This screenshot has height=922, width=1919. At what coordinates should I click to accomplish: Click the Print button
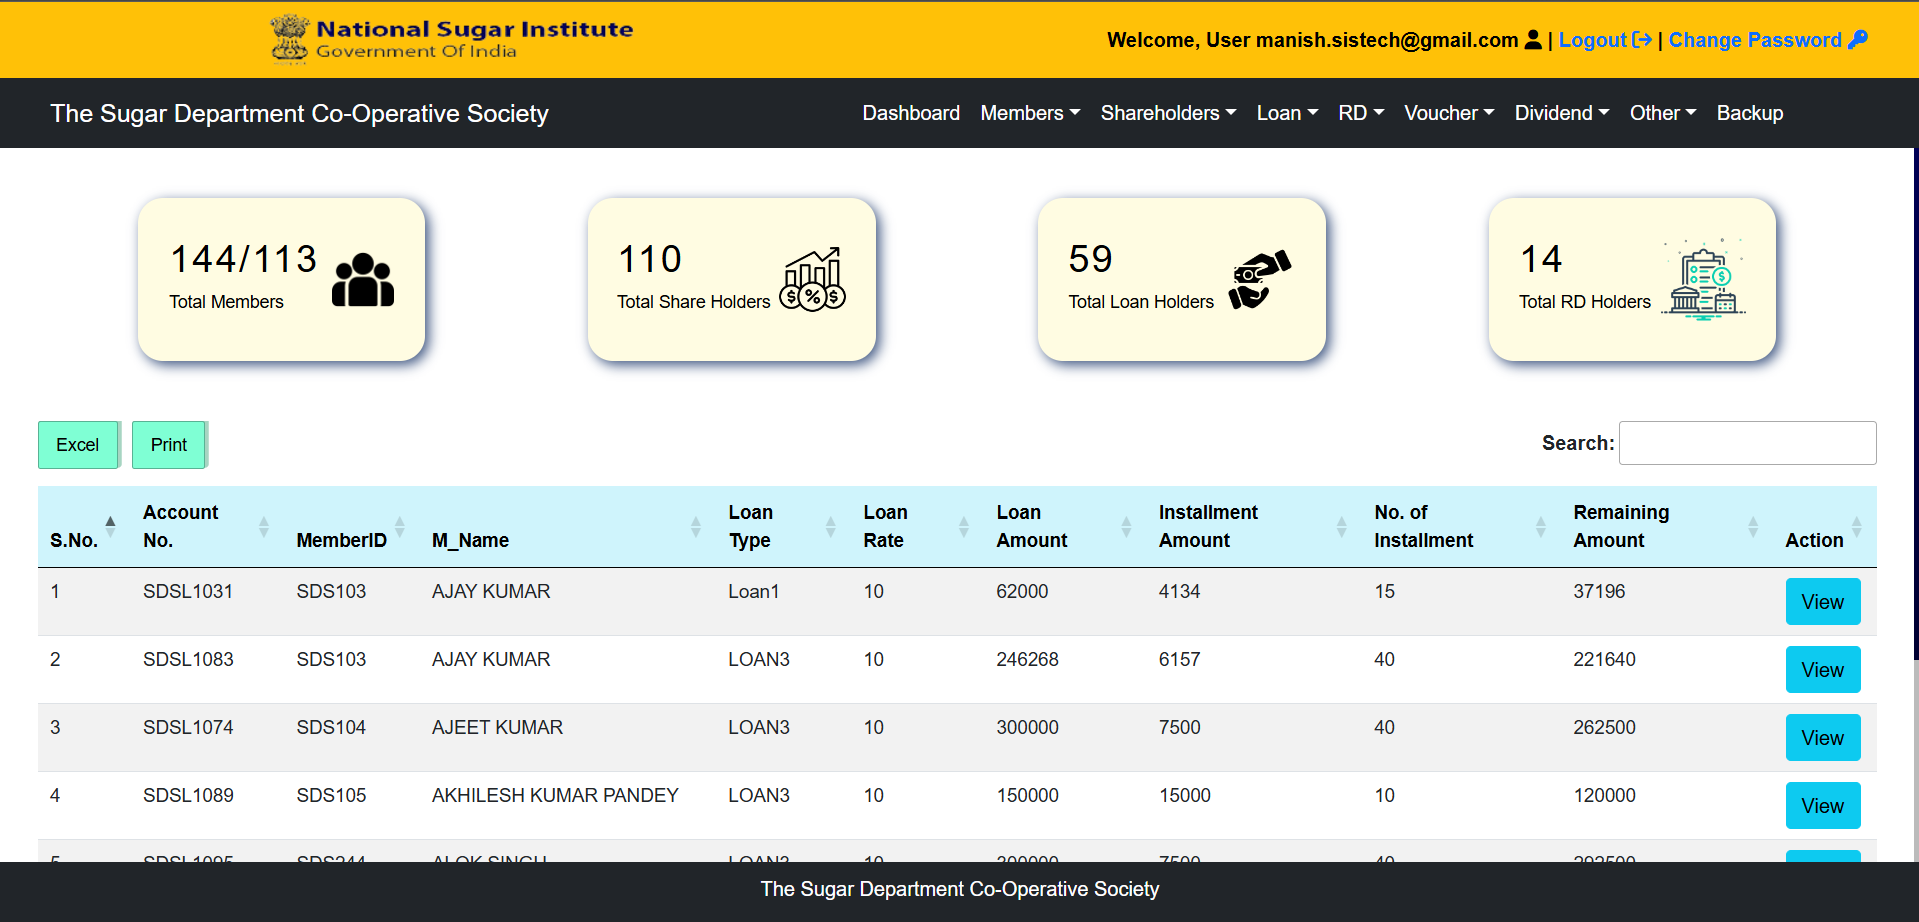click(169, 445)
